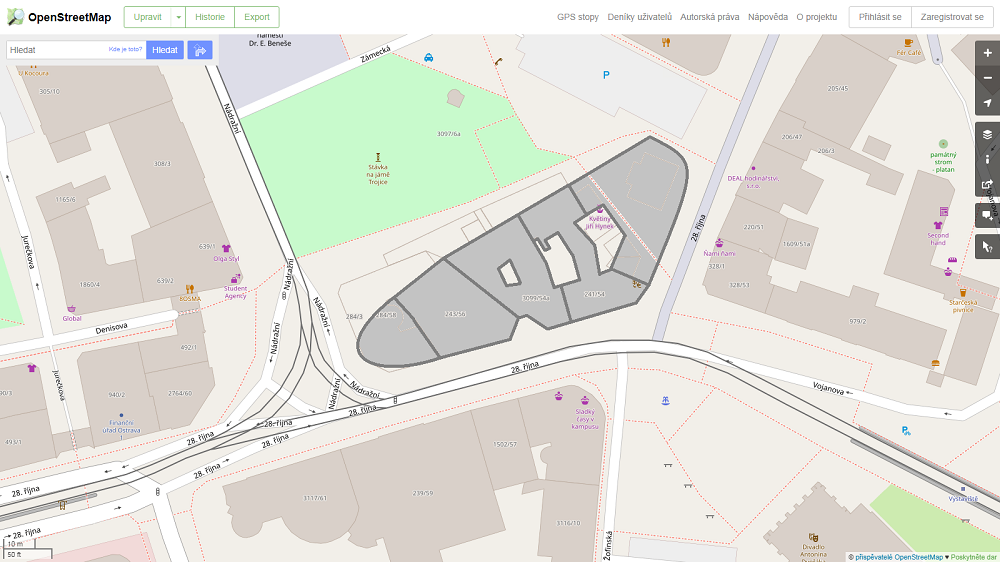Image resolution: width=1000 pixels, height=562 pixels.
Task: Click the 'Poskytněte dar' donation link
Action: coord(973,558)
